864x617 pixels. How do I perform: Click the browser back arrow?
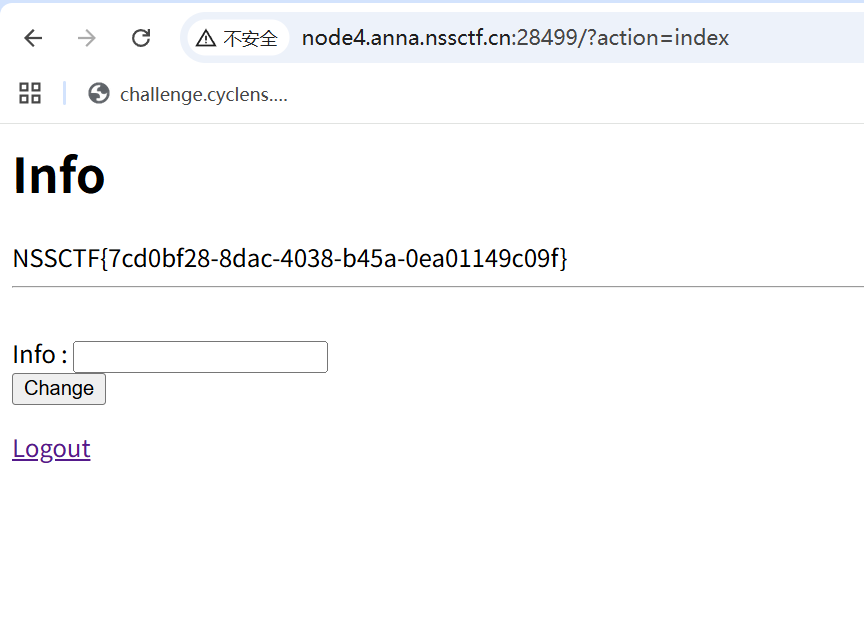click(x=33, y=38)
